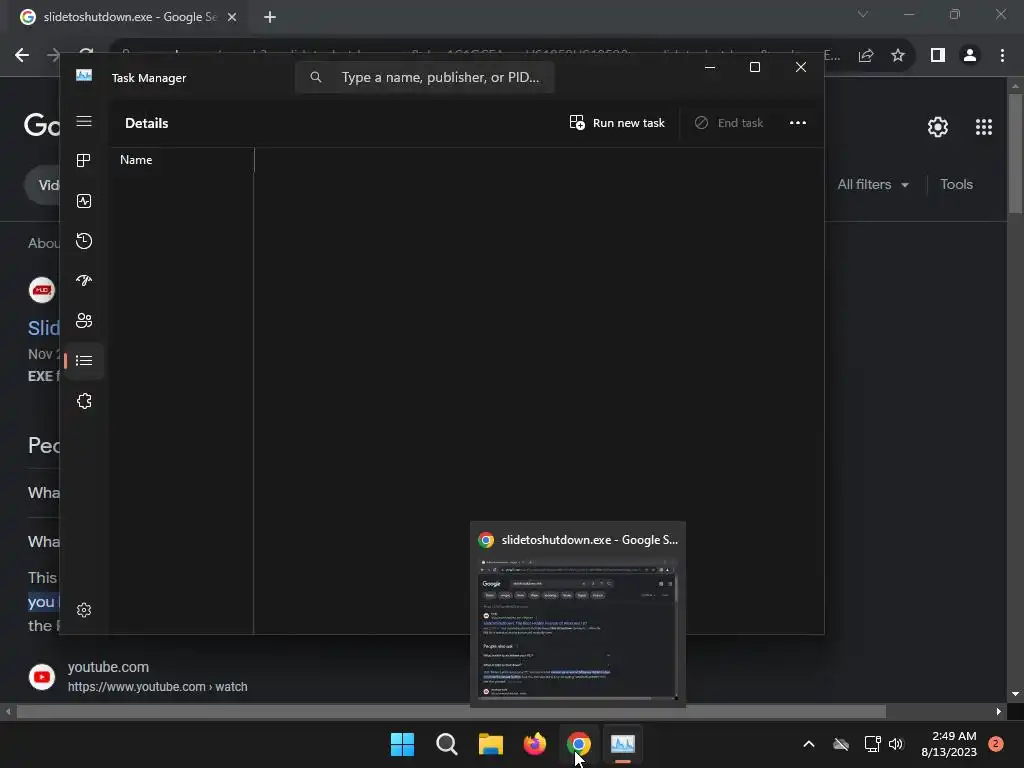Click the Chrome taskbar icon
1024x768 pixels.
[579, 744]
